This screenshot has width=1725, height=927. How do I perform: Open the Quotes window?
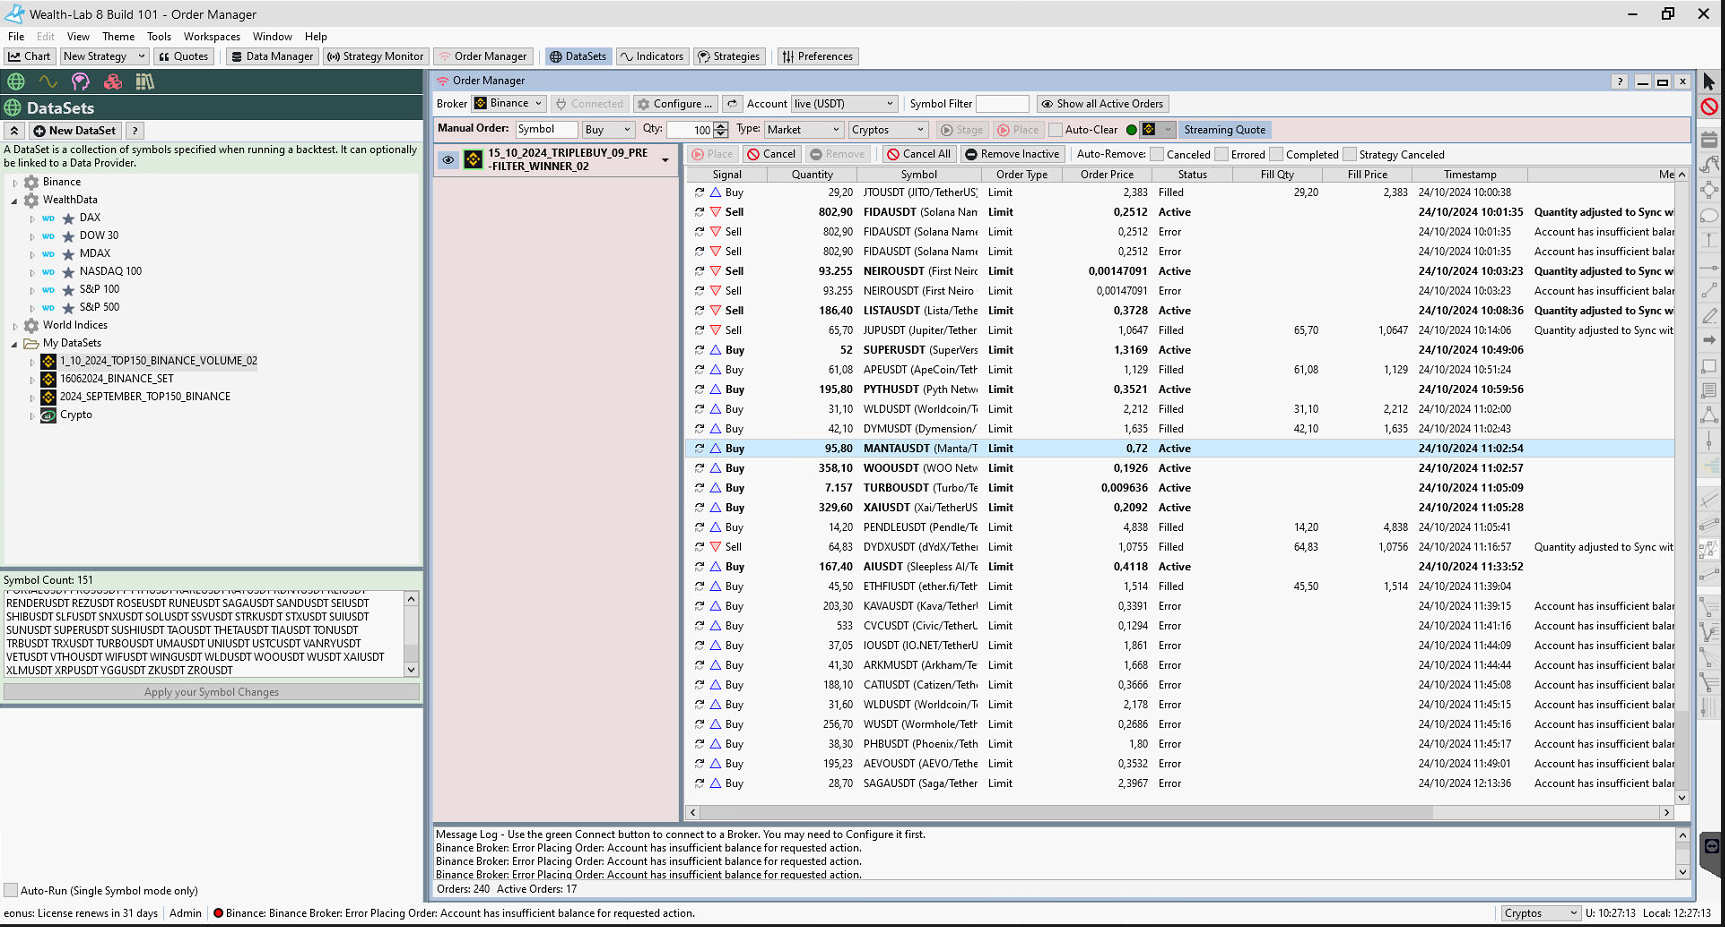[183, 57]
